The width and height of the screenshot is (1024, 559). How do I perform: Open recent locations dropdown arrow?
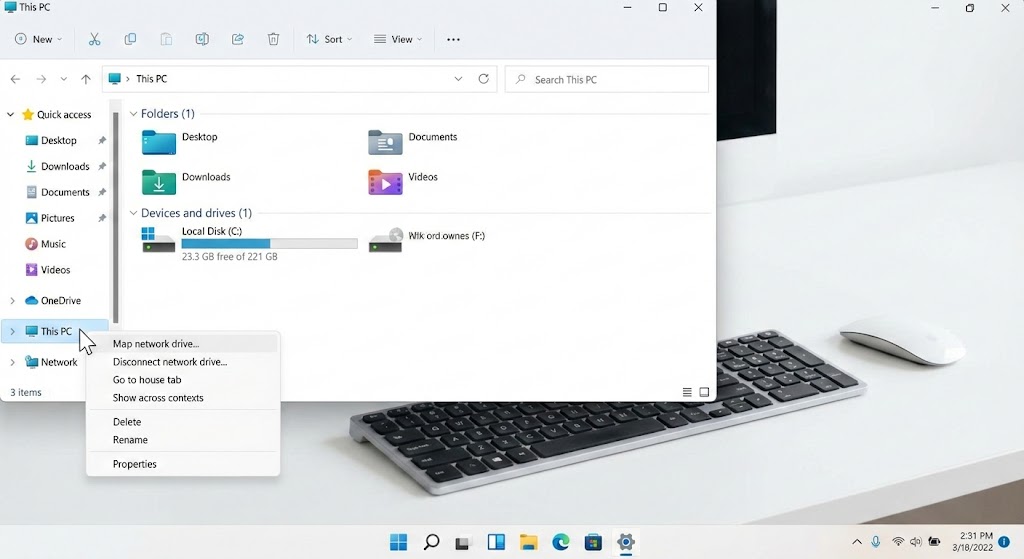point(63,79)
